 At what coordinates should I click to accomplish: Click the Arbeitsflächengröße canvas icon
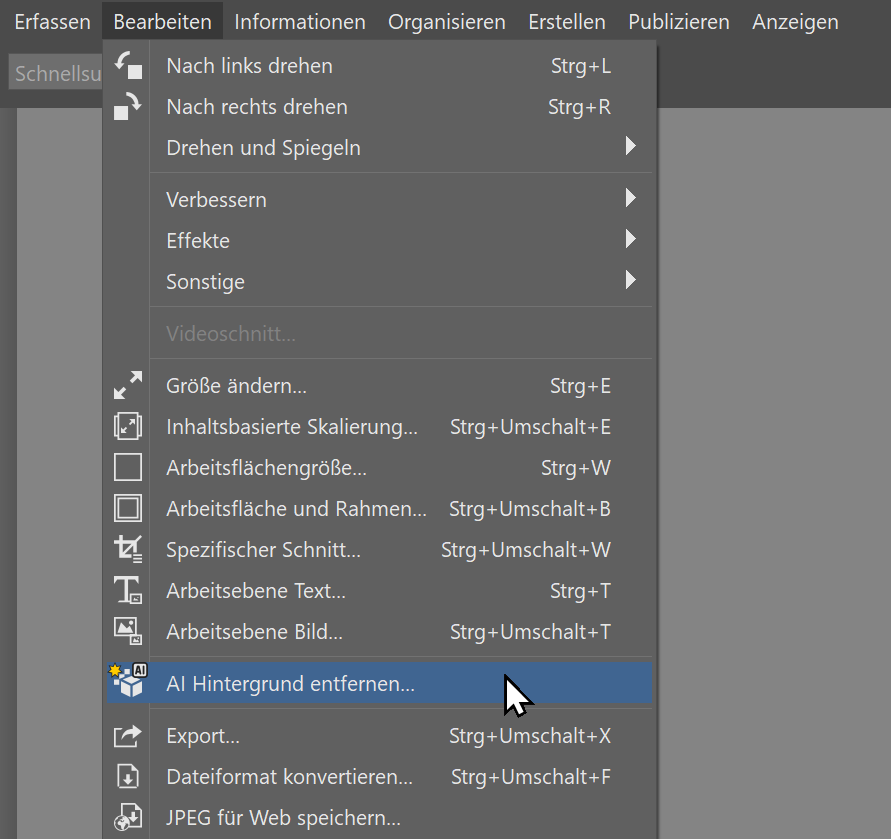tap(128, 467)
